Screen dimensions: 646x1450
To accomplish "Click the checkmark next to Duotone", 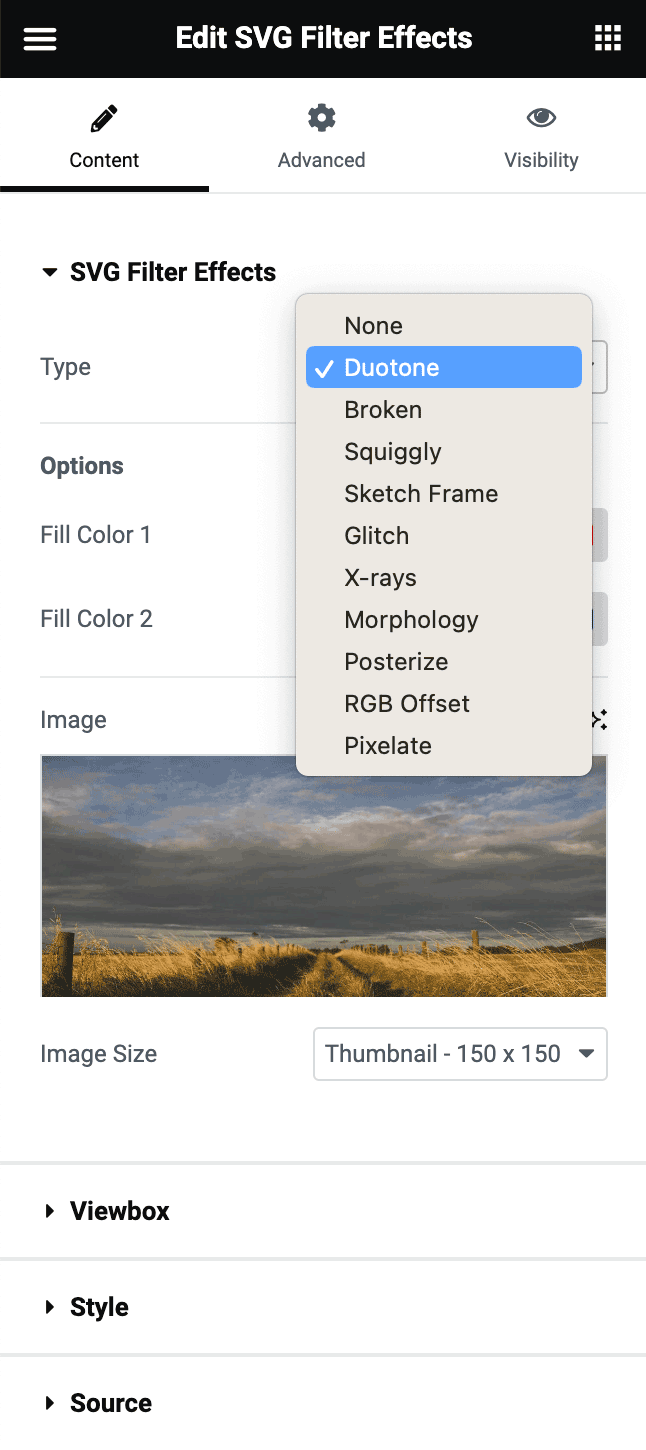I will 324,367.
